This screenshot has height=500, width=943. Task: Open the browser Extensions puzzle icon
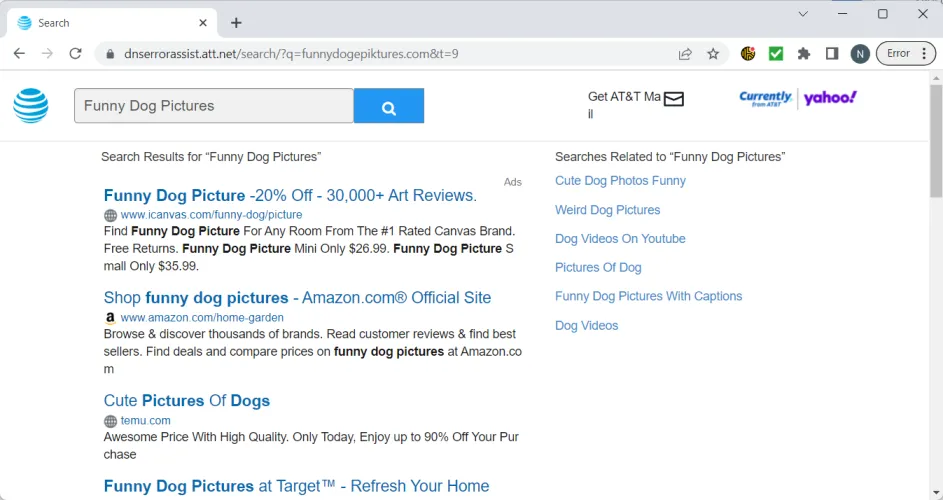[x=803, y=54]
